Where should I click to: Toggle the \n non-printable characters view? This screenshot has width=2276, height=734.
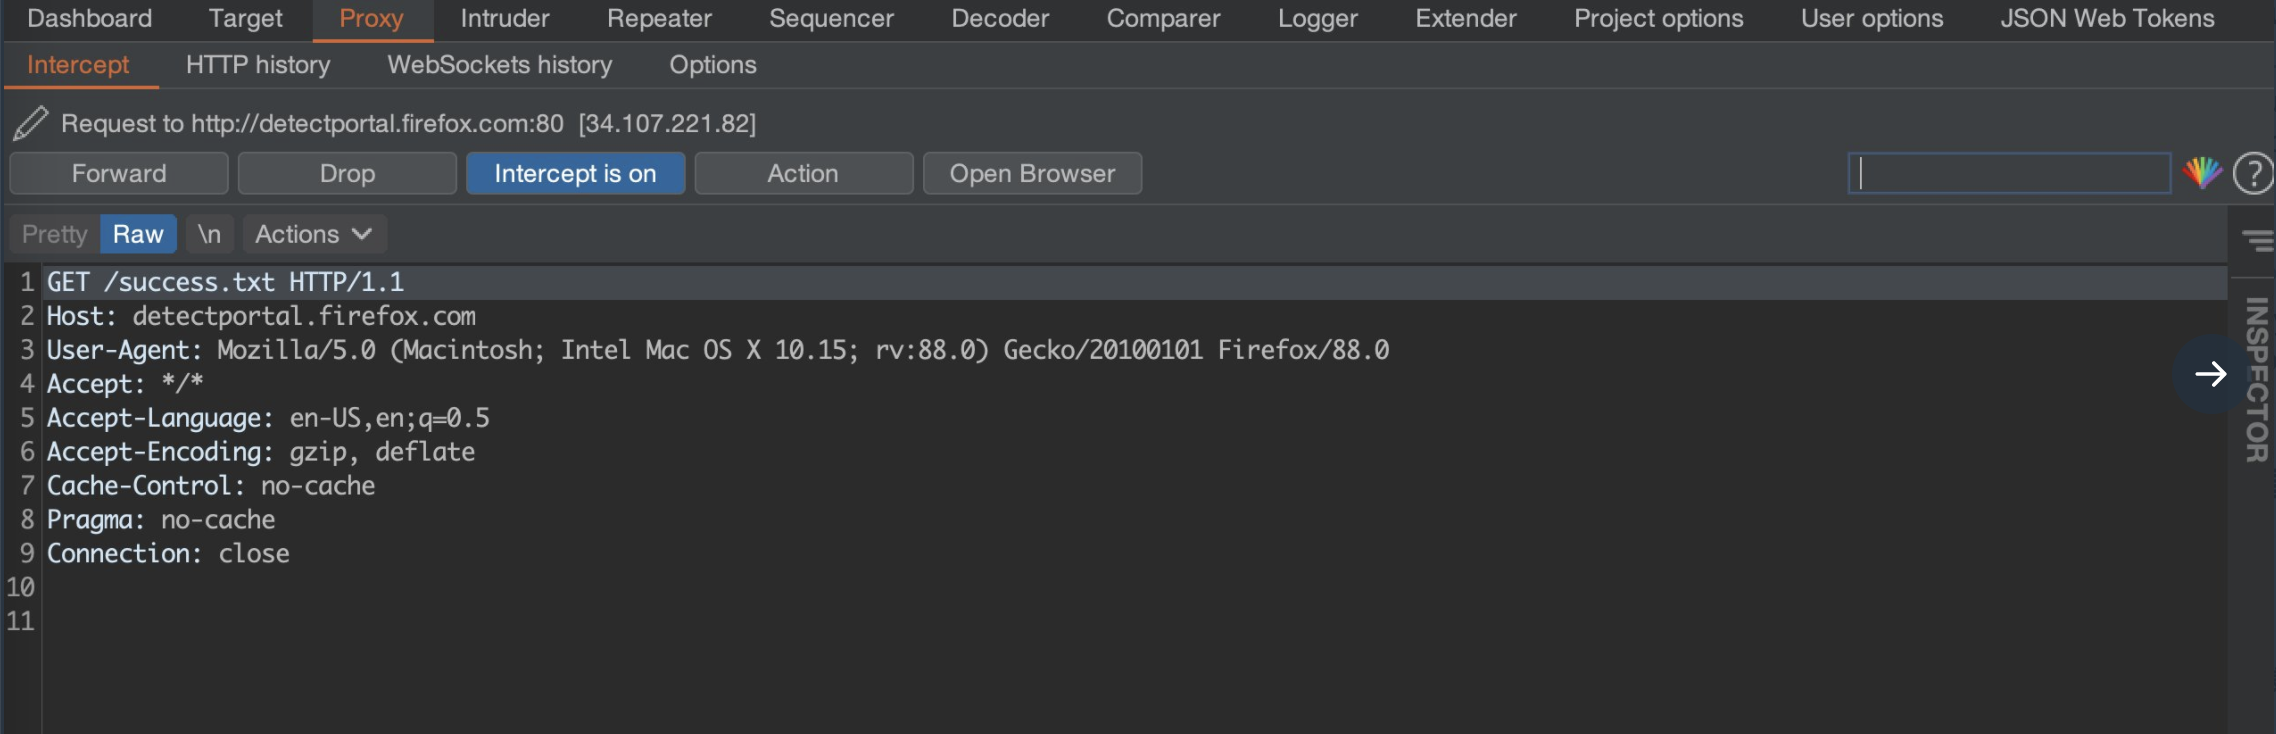tap(209, 234)
